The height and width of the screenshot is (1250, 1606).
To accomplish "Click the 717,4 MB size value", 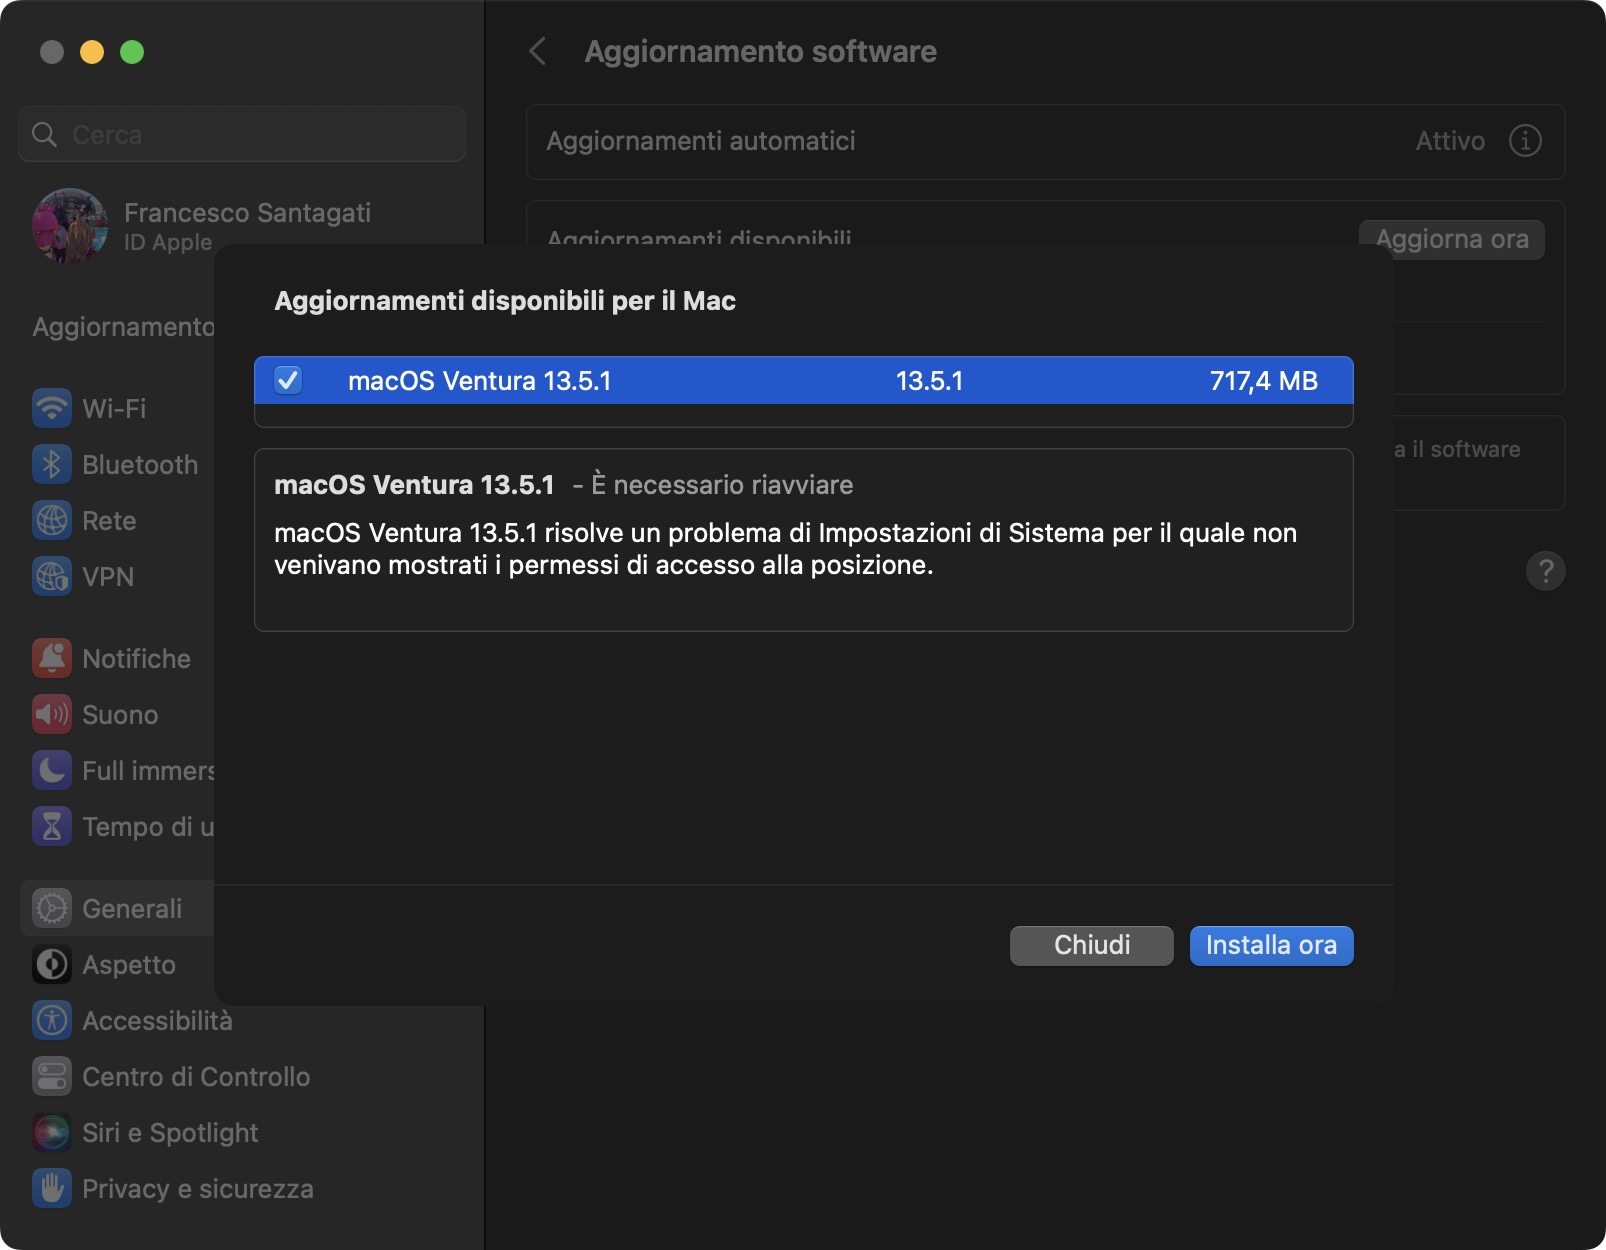I will (x=1264, y=381).
